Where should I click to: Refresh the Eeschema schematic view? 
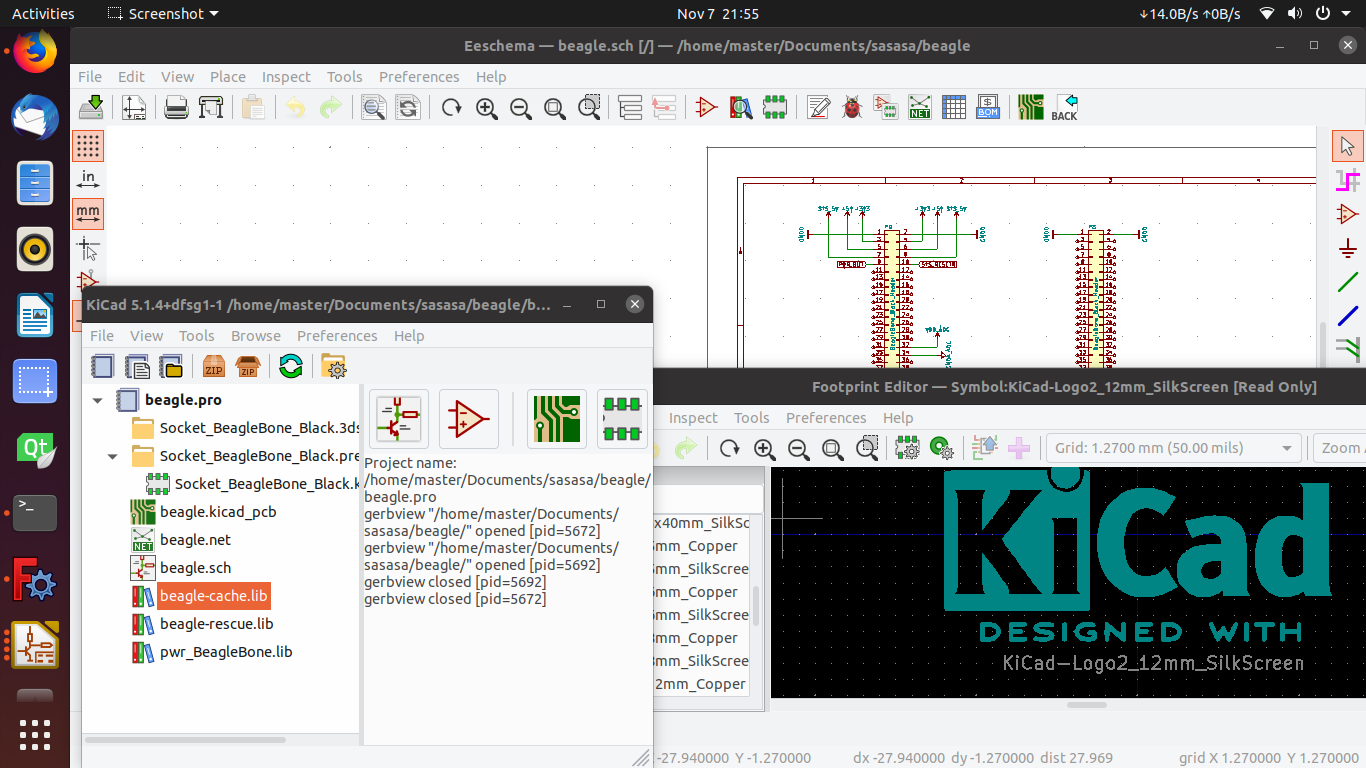click(x=452, y=107)
